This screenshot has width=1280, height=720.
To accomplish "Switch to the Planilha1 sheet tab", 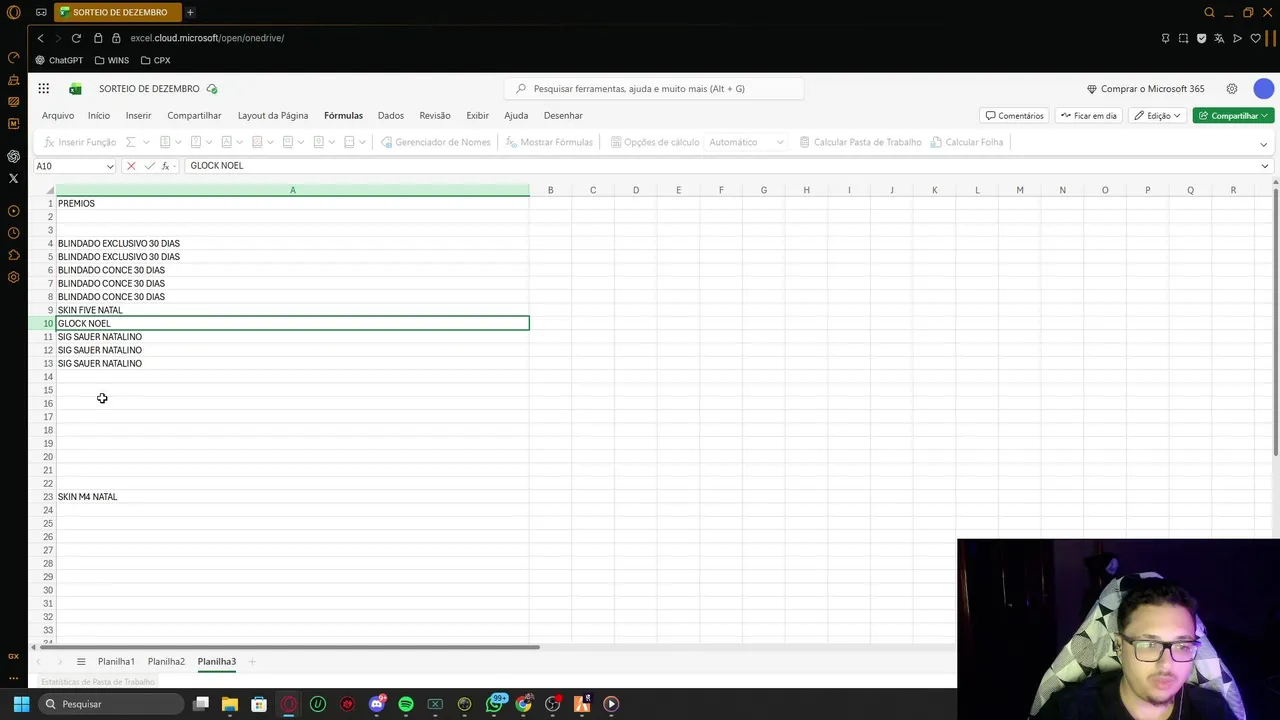I will point(116,662).
